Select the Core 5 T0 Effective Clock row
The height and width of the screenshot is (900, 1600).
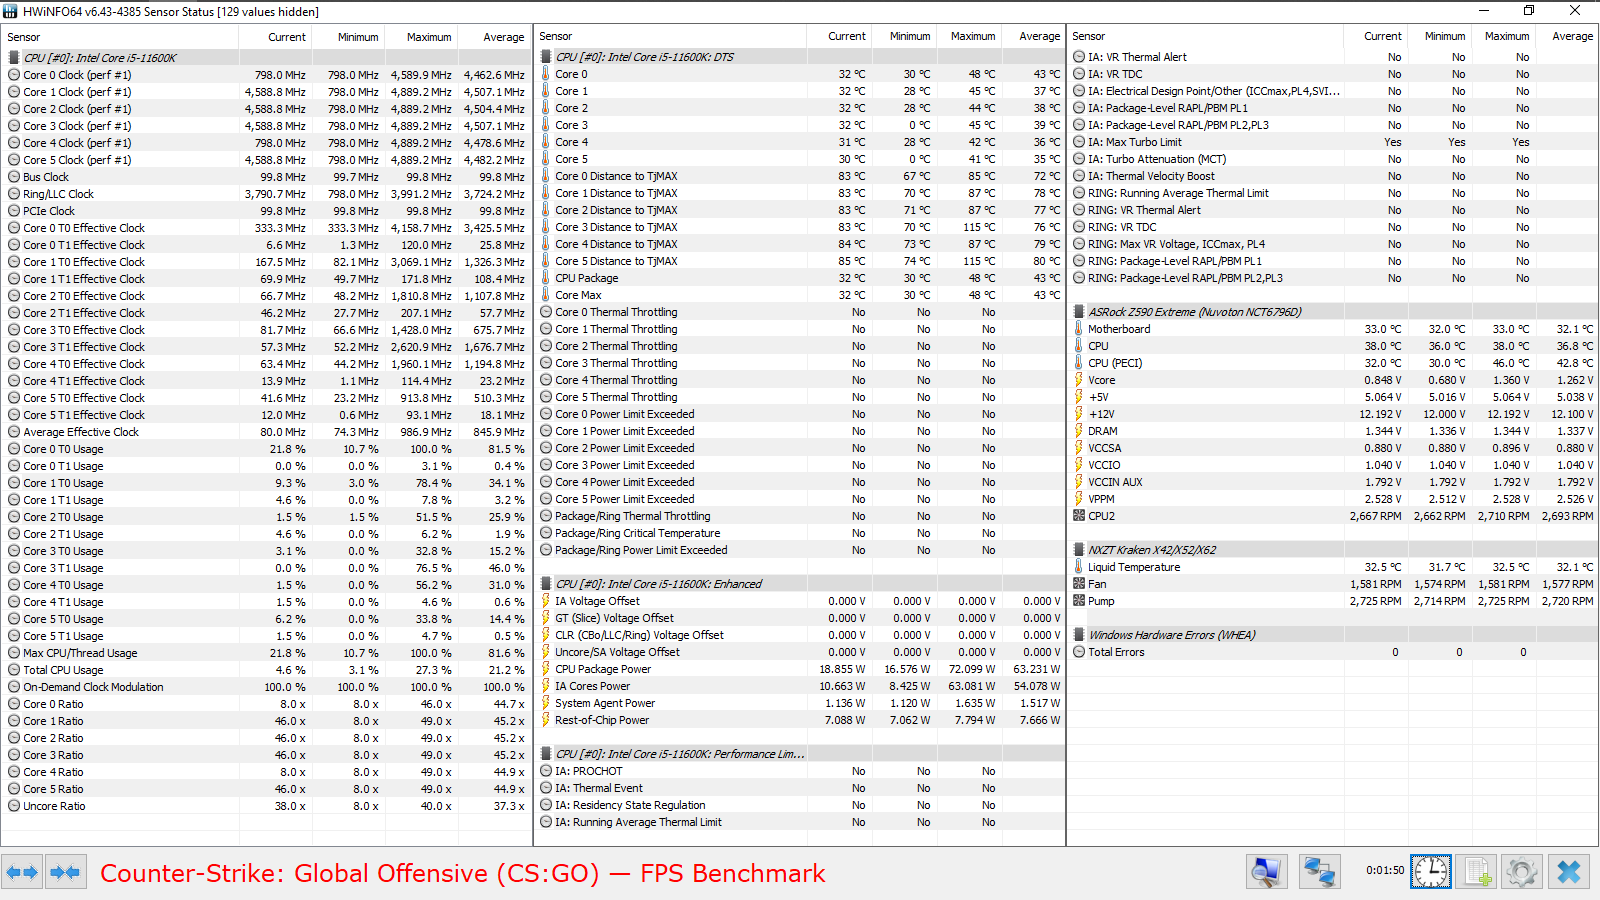pos(267,398)
